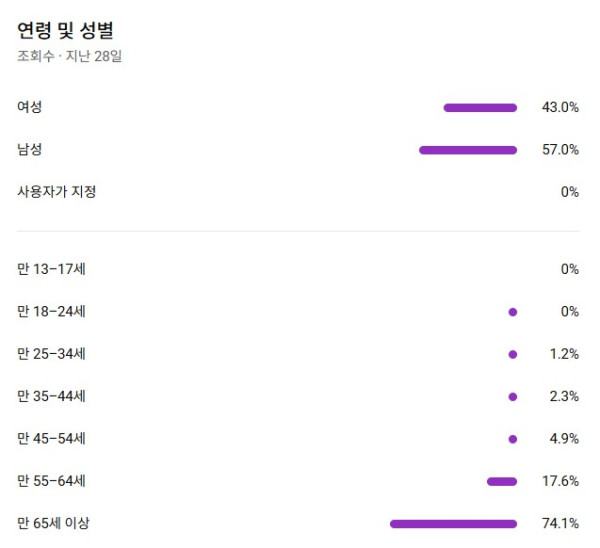The image size is (600, 548).
Task: Click the 조회수 · 지난 28일 subtitle
Action: tap(70, 56)
